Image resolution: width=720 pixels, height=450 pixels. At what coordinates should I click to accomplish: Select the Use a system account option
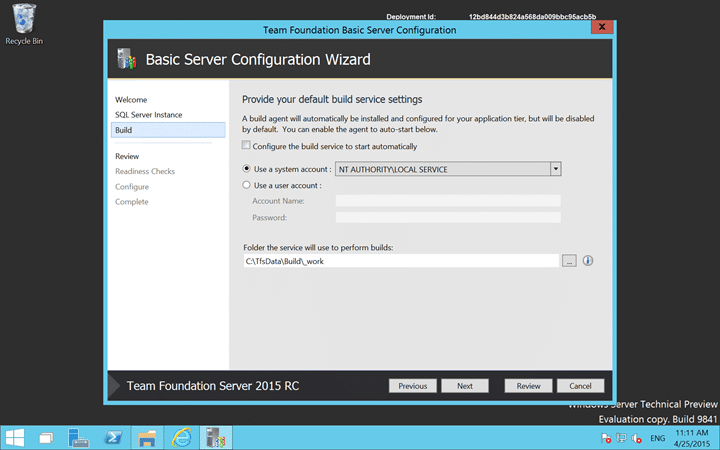(247, 169)
